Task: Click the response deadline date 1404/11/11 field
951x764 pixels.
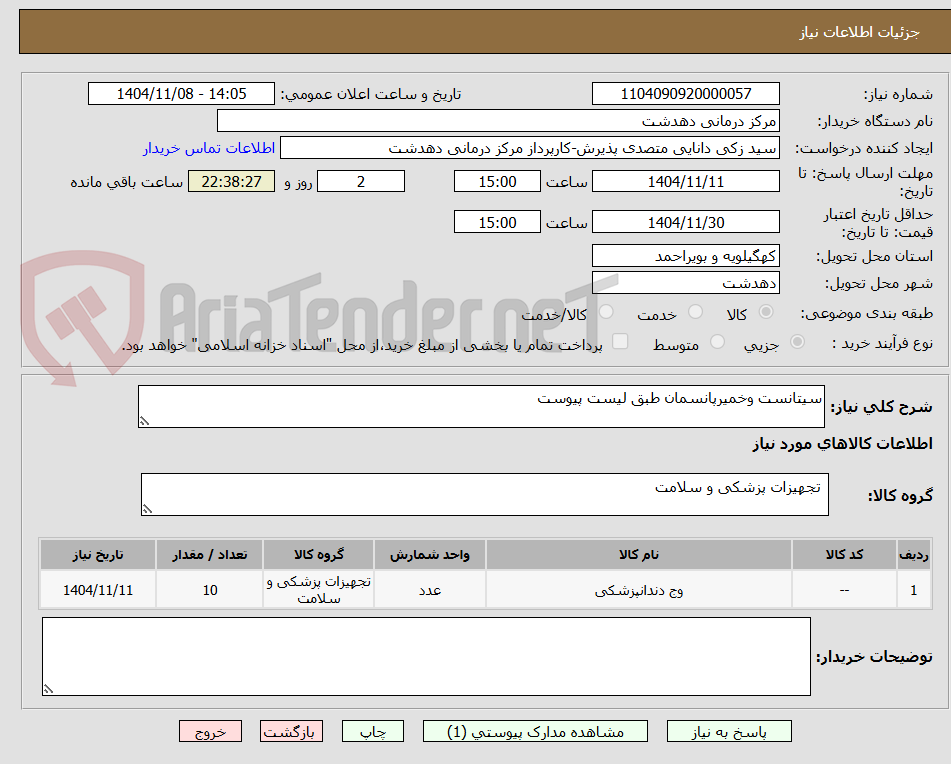Action: coord(685,181)
